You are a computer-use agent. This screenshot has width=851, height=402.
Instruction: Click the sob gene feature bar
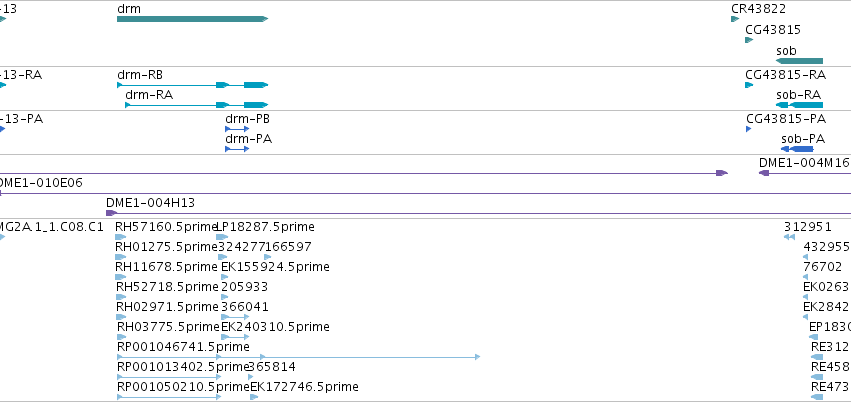(x=799, y=61)
